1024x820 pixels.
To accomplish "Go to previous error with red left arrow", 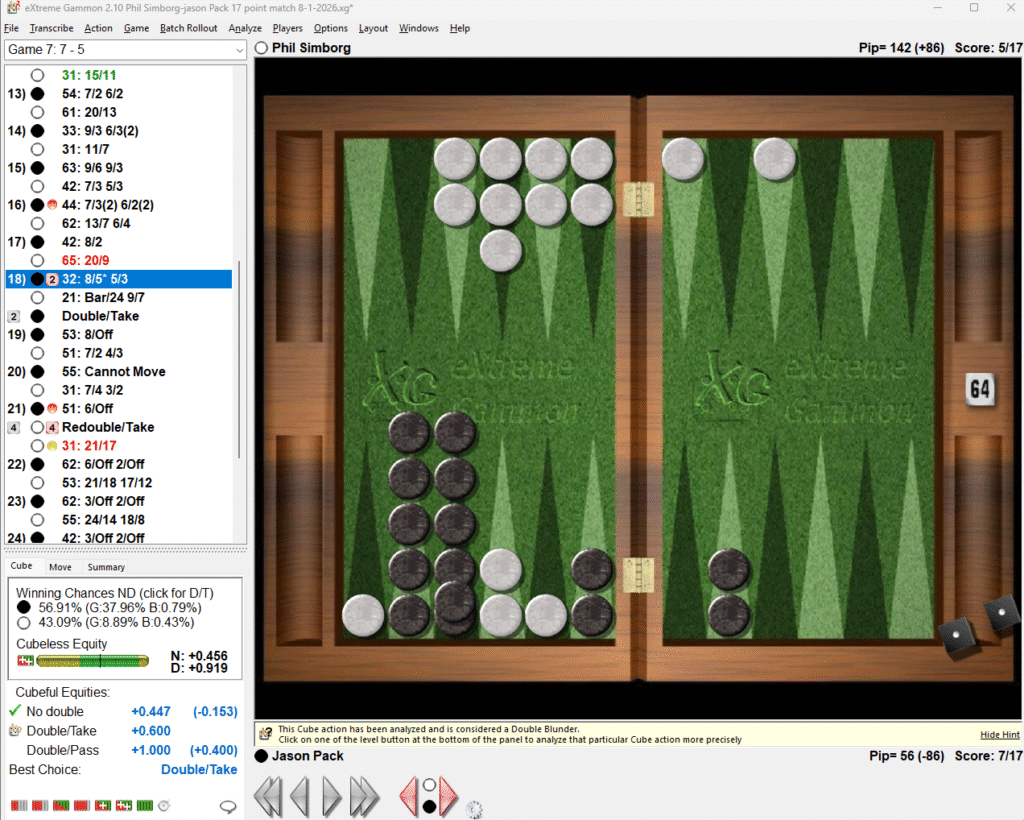I will point(409,796).
